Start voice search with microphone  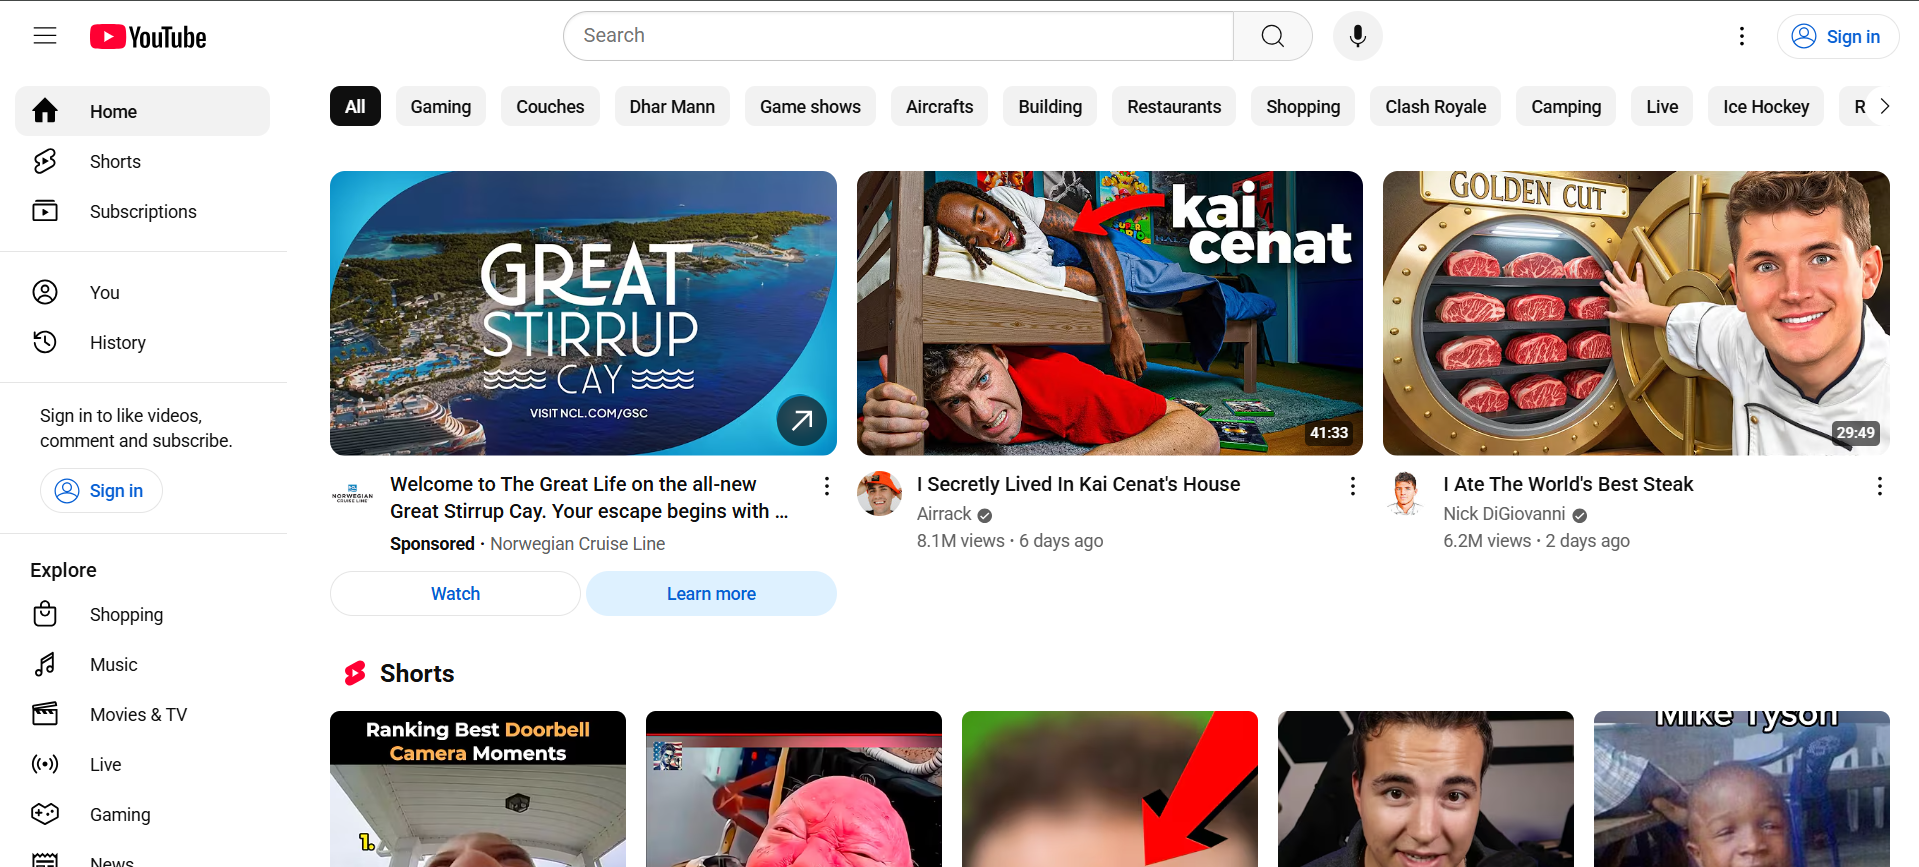pyautogui.click(x=1357, y=36)
